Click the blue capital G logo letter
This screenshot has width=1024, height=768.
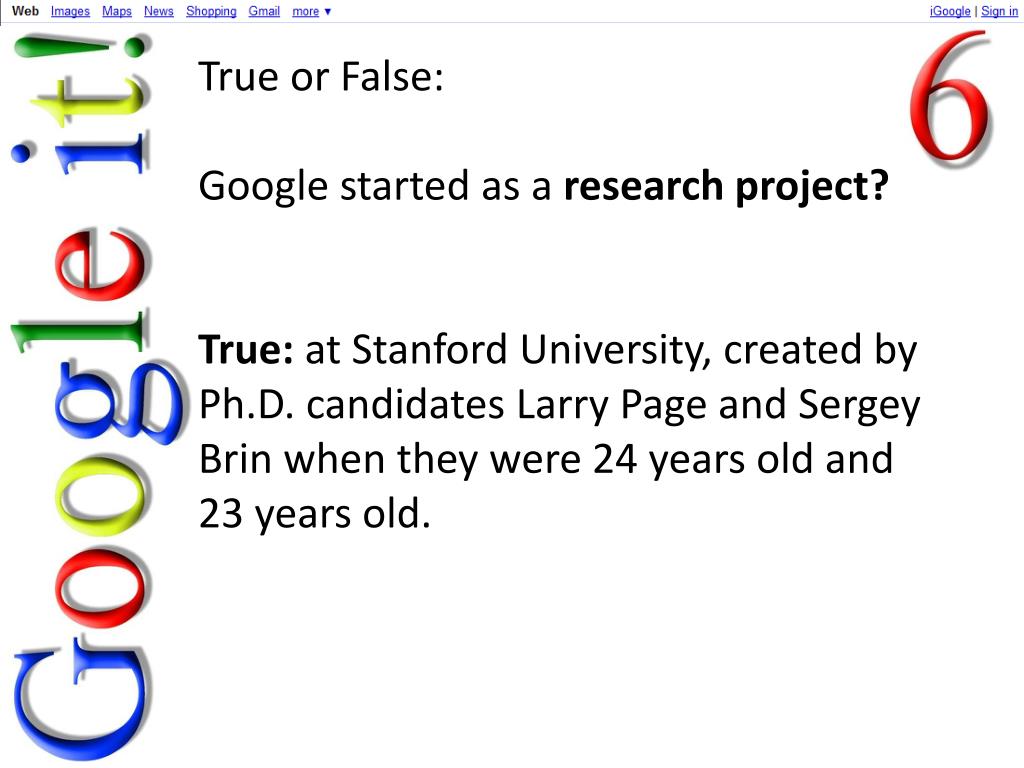click(x=82, y=702)
